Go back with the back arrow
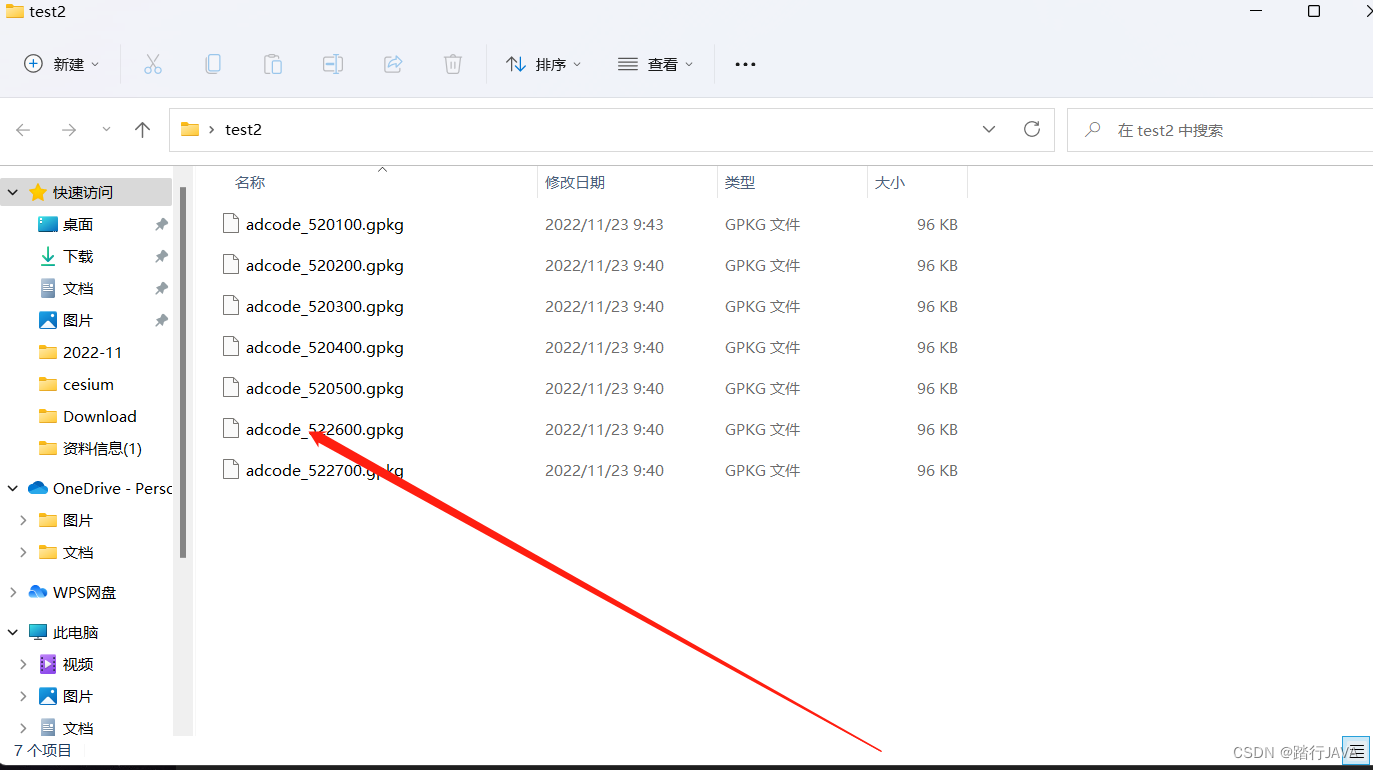 (24, 130)
